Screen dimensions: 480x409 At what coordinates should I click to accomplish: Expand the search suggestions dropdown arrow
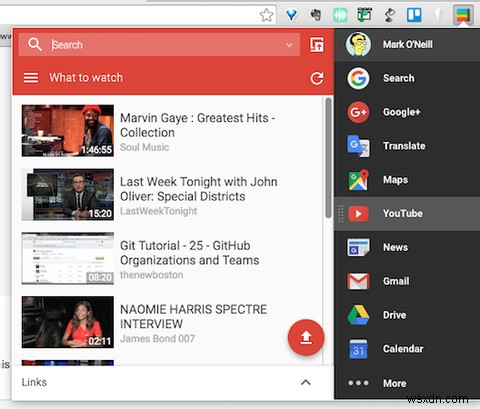pyautogui.click(x=289, y=45)
